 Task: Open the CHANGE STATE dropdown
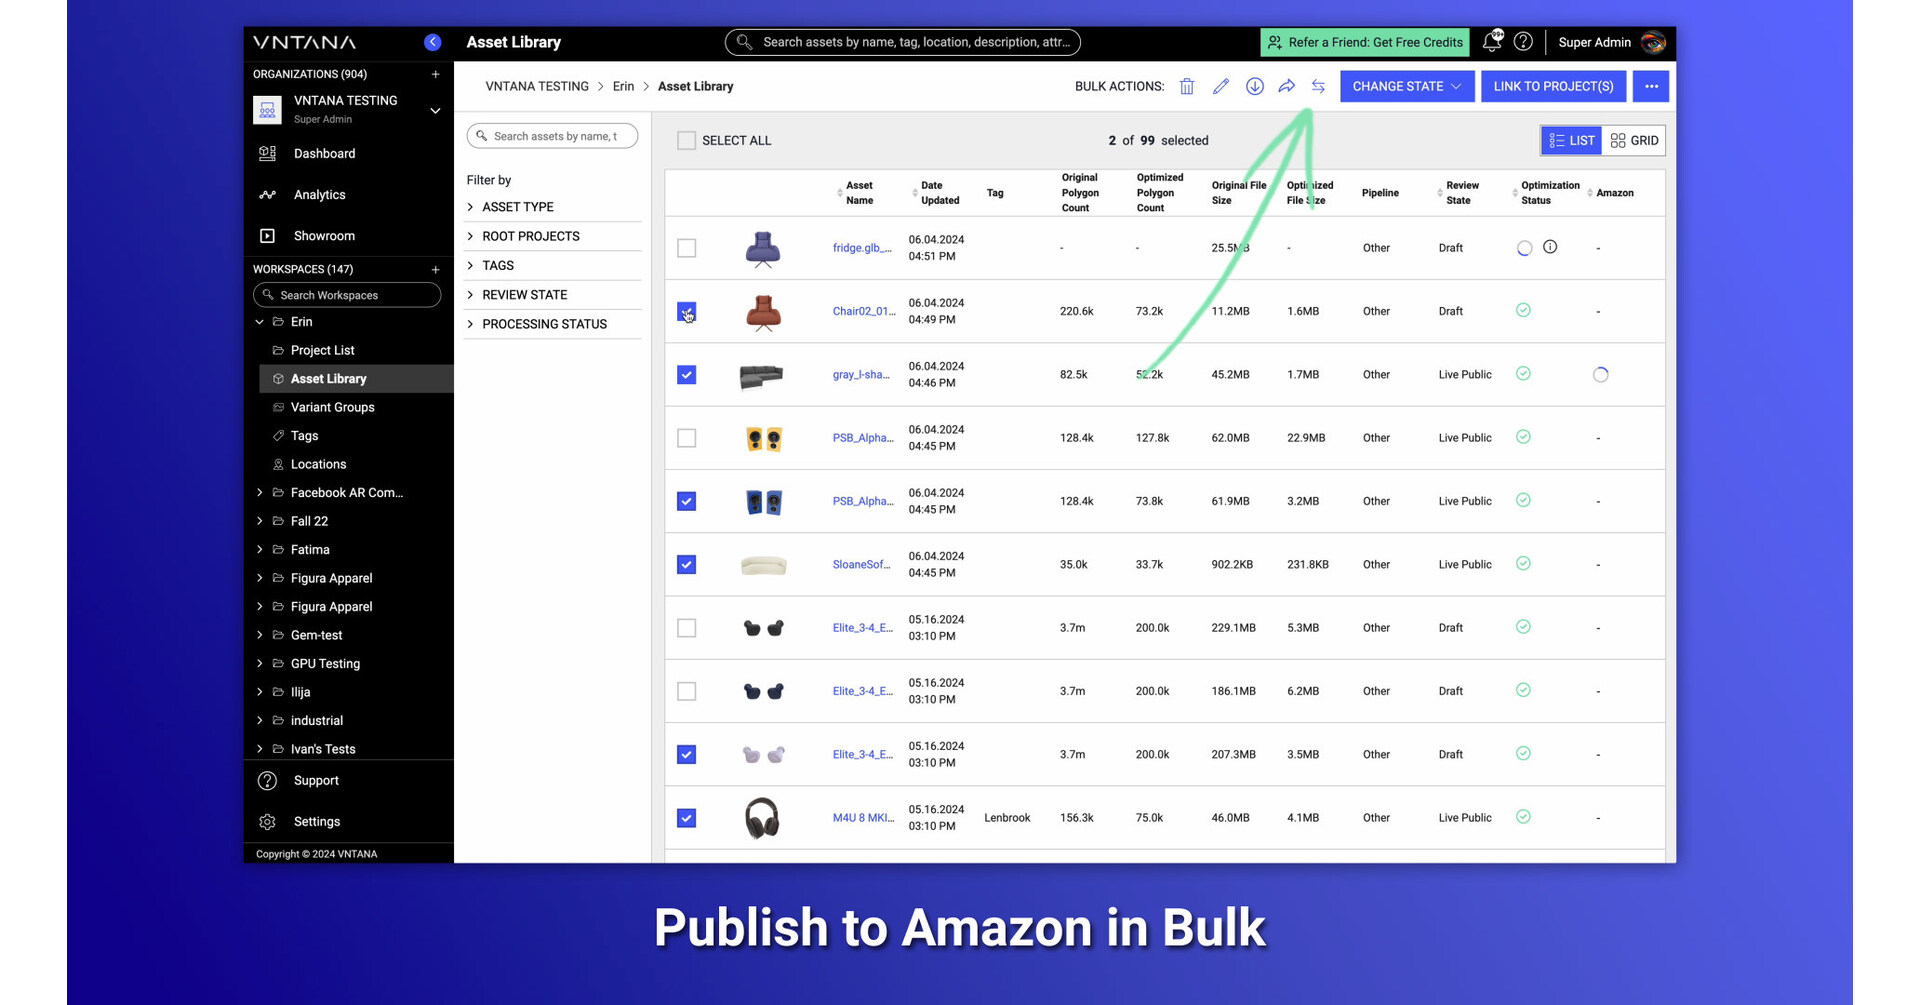coord(1406,86)
